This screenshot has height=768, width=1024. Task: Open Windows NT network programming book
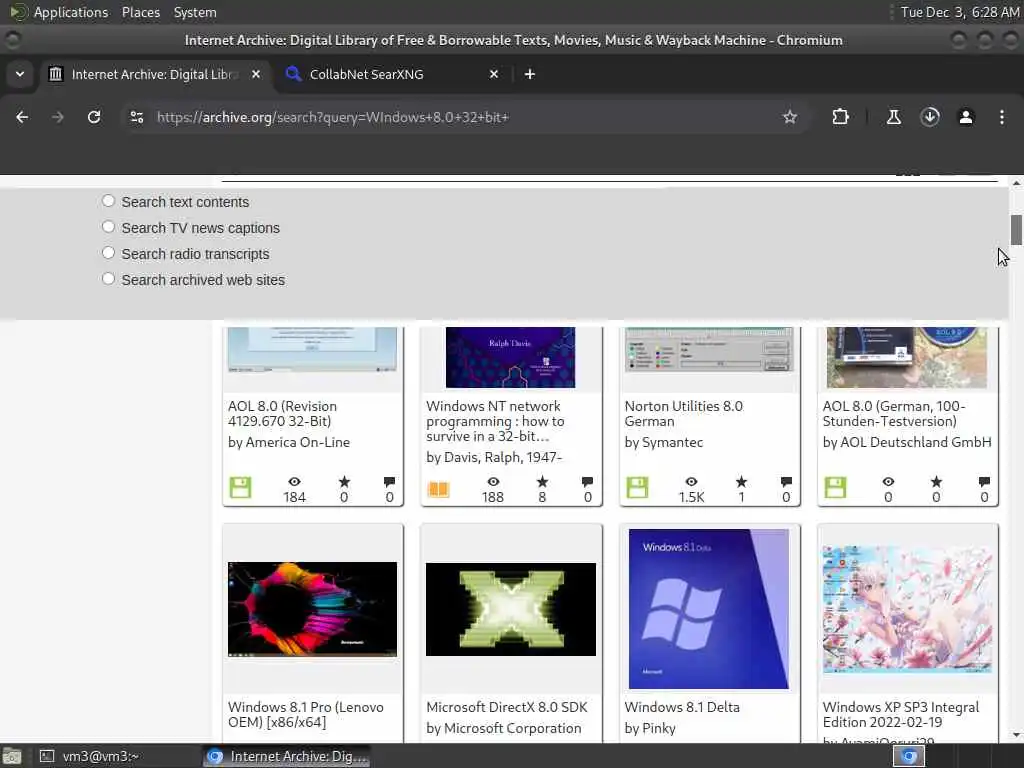click(495, 421)
